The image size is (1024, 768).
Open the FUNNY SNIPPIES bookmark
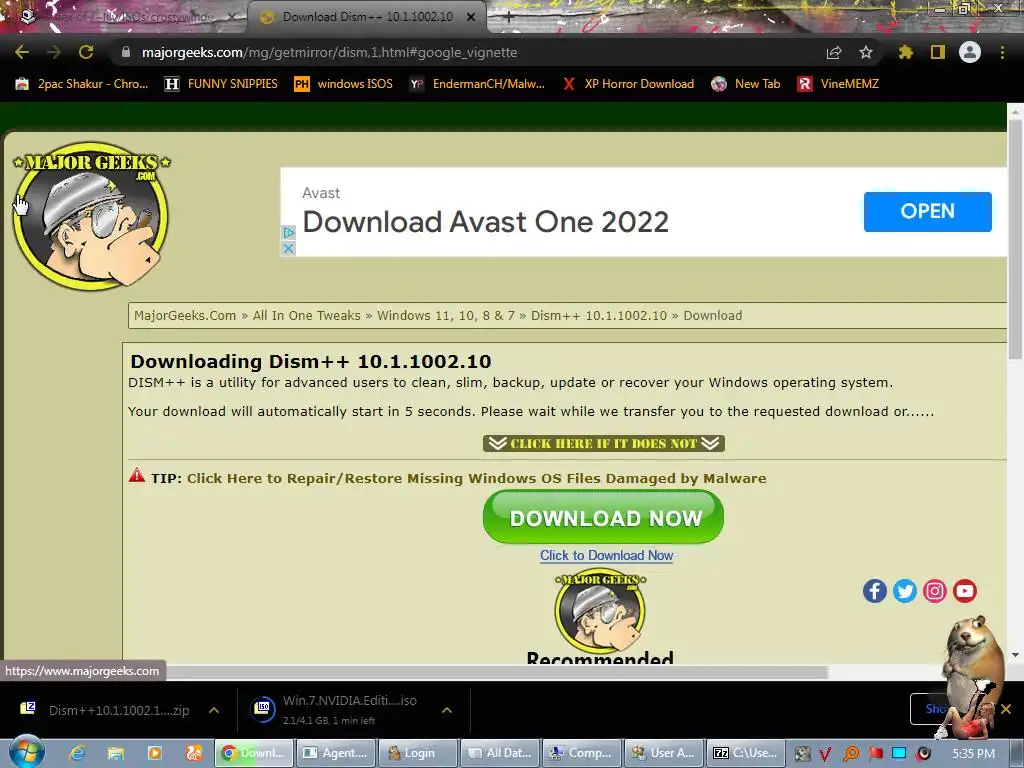[x=221, y=84]
